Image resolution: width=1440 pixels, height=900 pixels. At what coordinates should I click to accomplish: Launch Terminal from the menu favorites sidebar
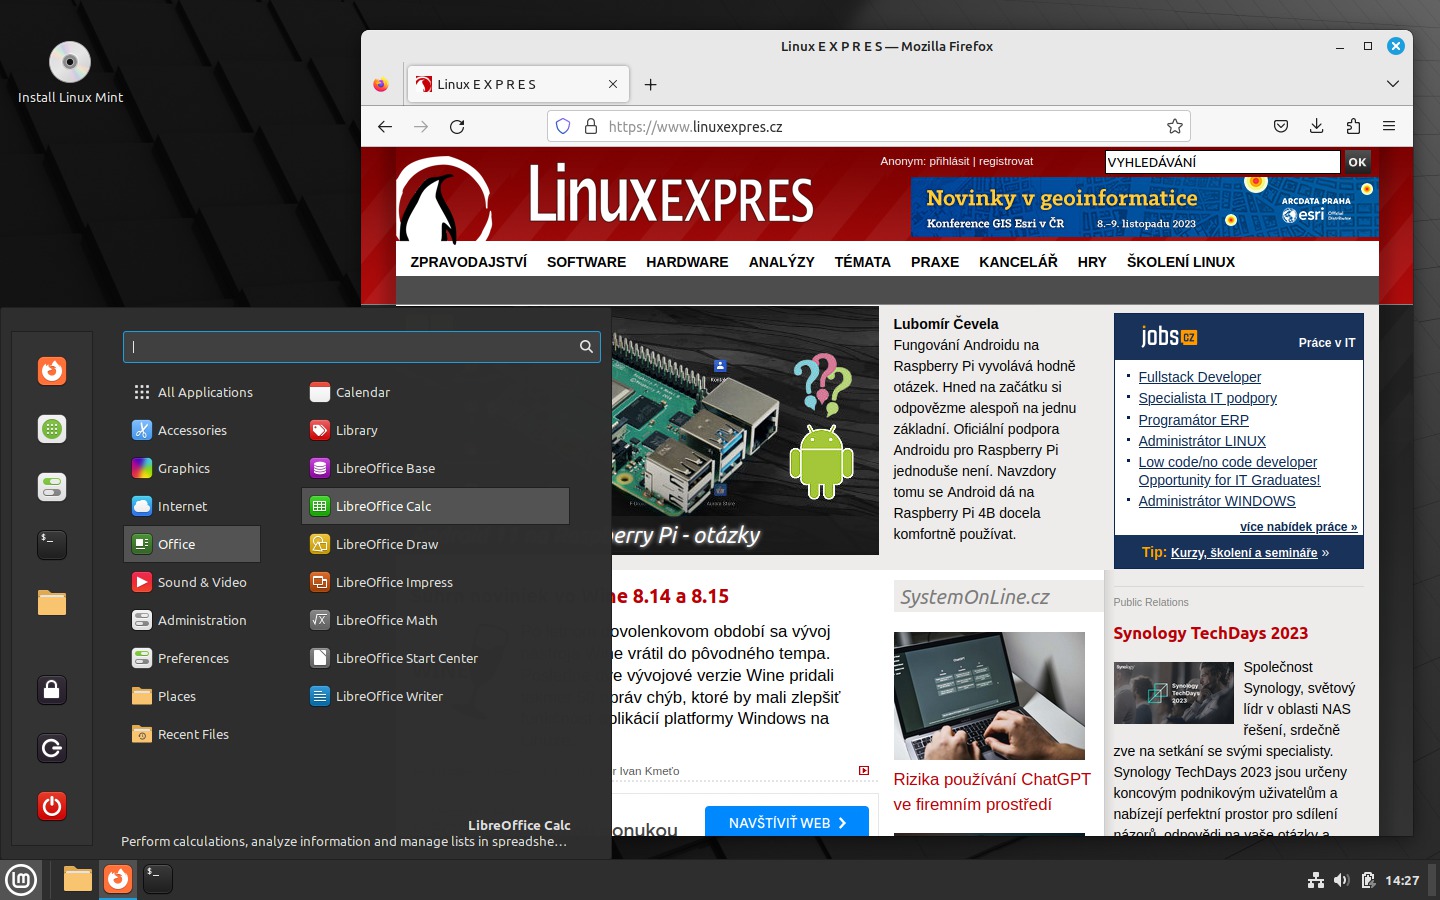52,545
